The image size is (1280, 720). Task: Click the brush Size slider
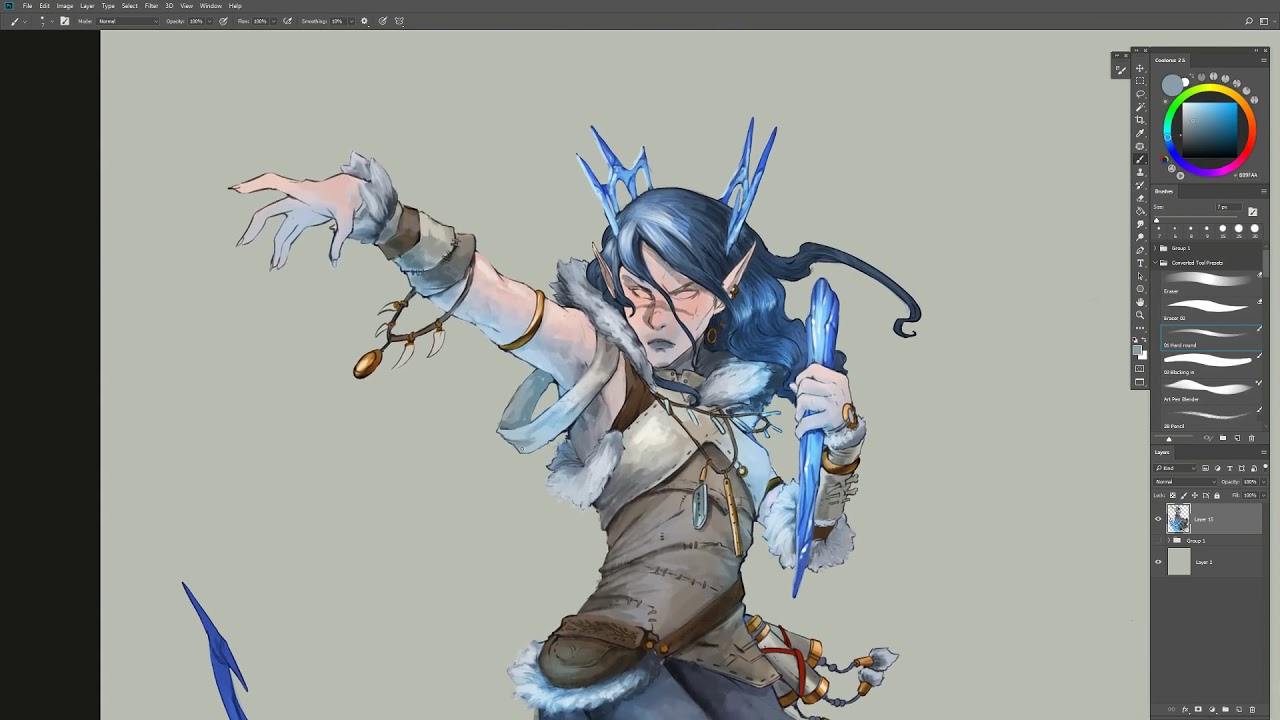click(x=1196, y=220)
